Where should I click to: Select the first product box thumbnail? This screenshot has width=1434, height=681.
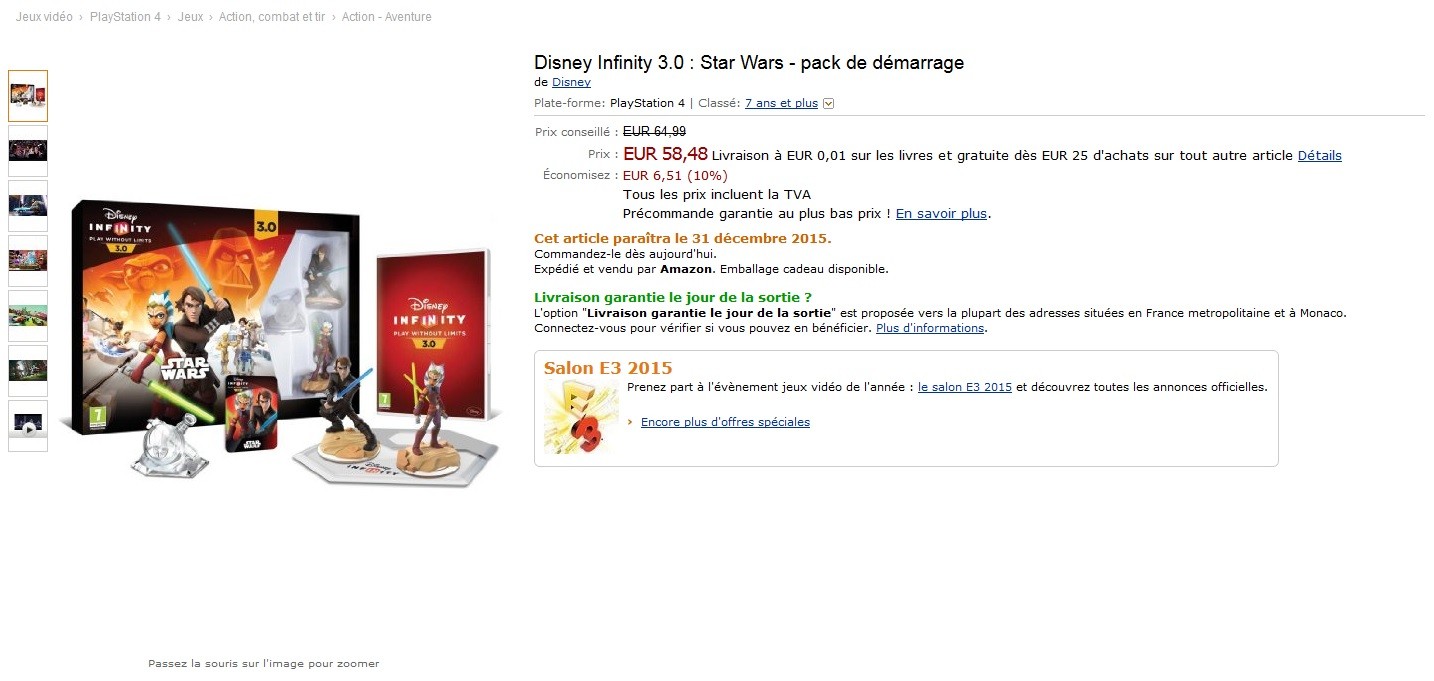pyautogui.click(x=28, y=96)
